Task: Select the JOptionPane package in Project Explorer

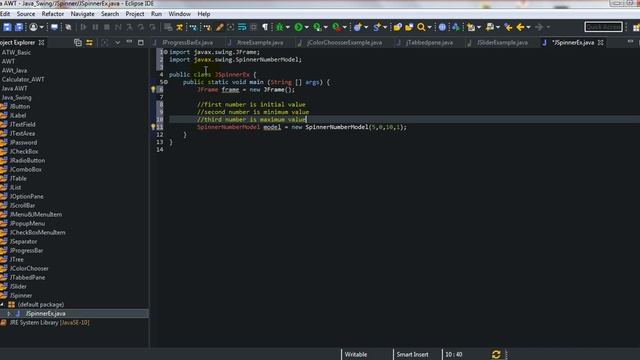Action: [27, 196]
